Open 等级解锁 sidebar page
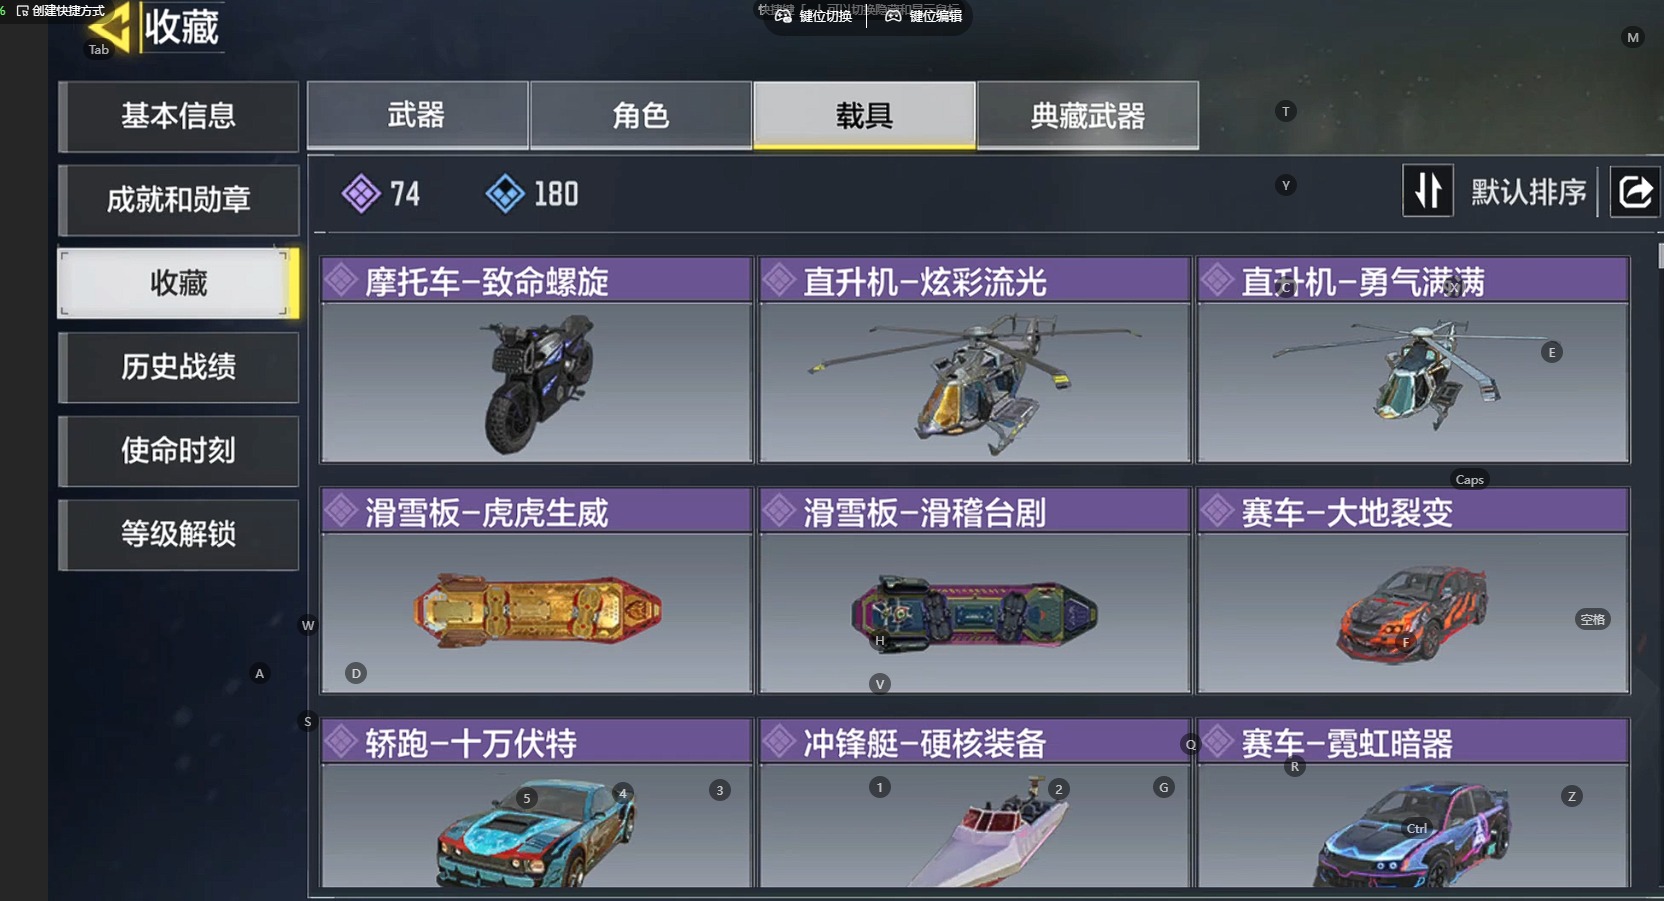The width and height of the screenshot is (1664, 901). [179, 534]
